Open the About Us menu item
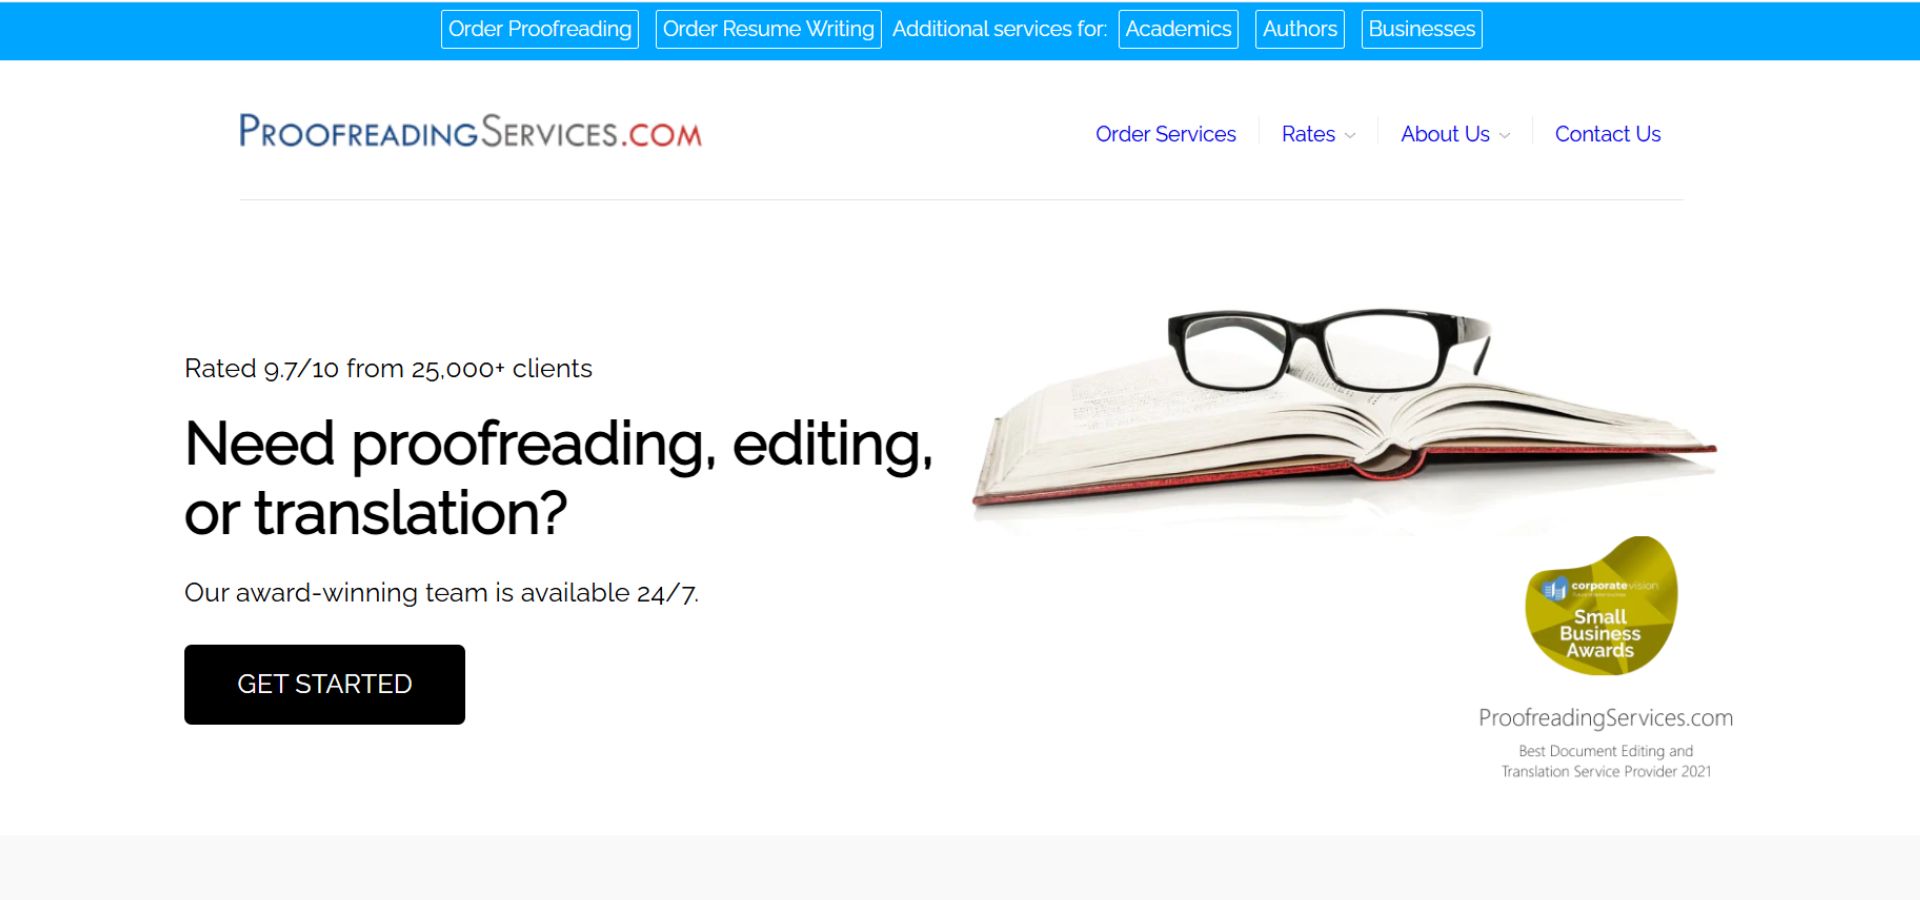1920x900 pixels. (1445, 134)
